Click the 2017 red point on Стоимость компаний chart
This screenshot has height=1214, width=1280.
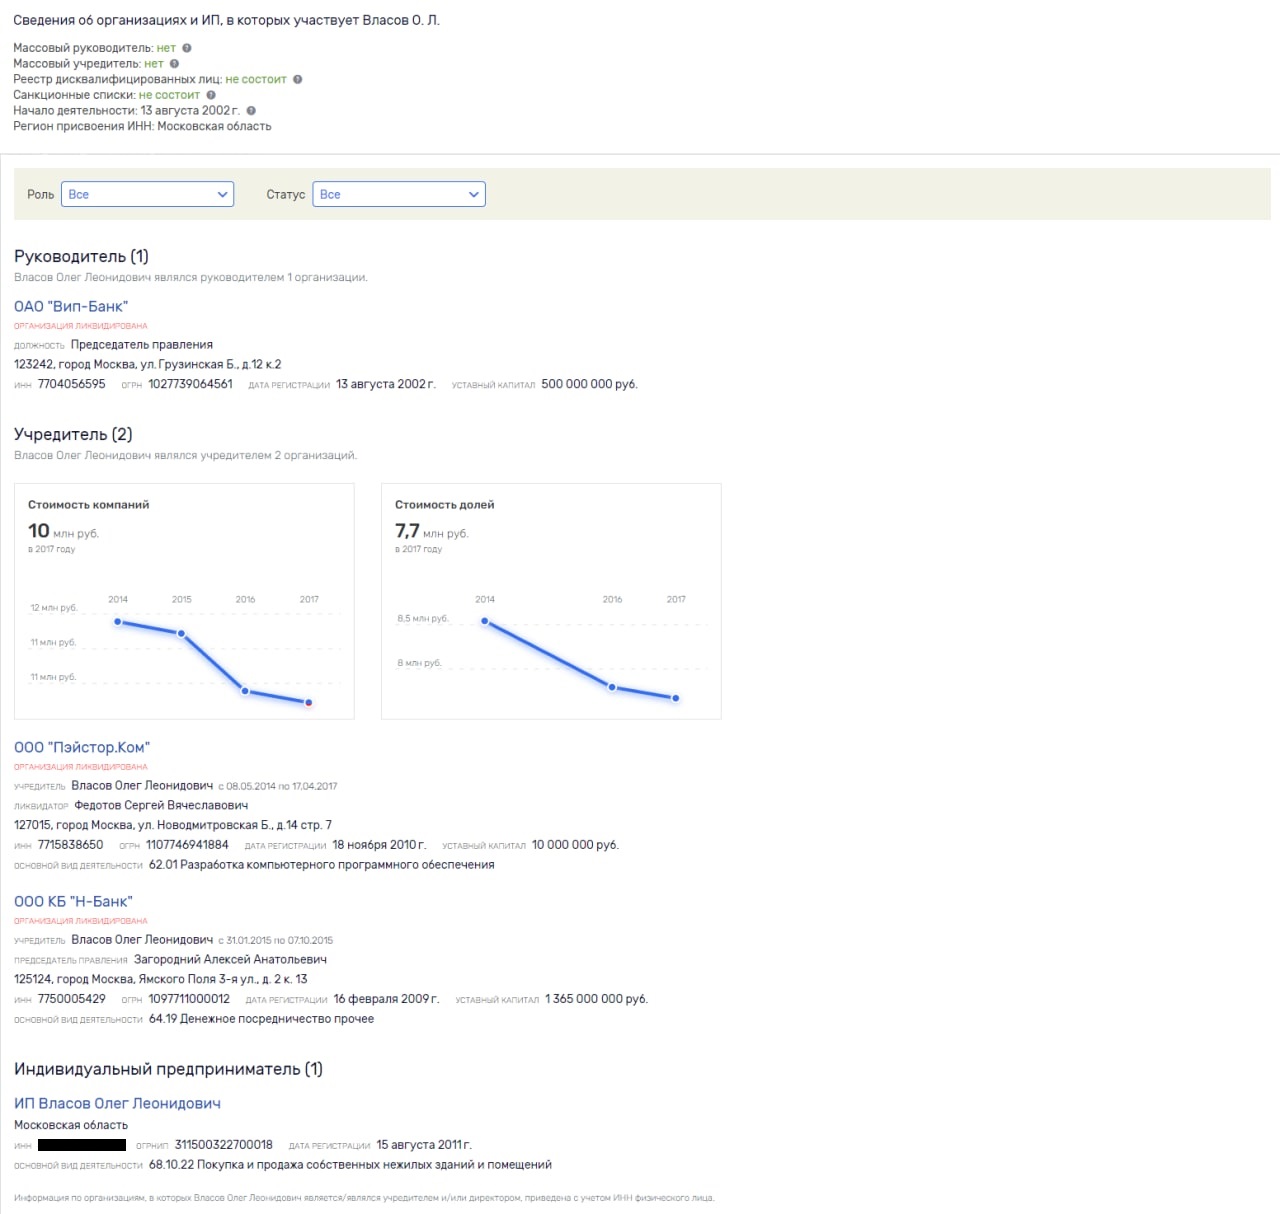309,703
